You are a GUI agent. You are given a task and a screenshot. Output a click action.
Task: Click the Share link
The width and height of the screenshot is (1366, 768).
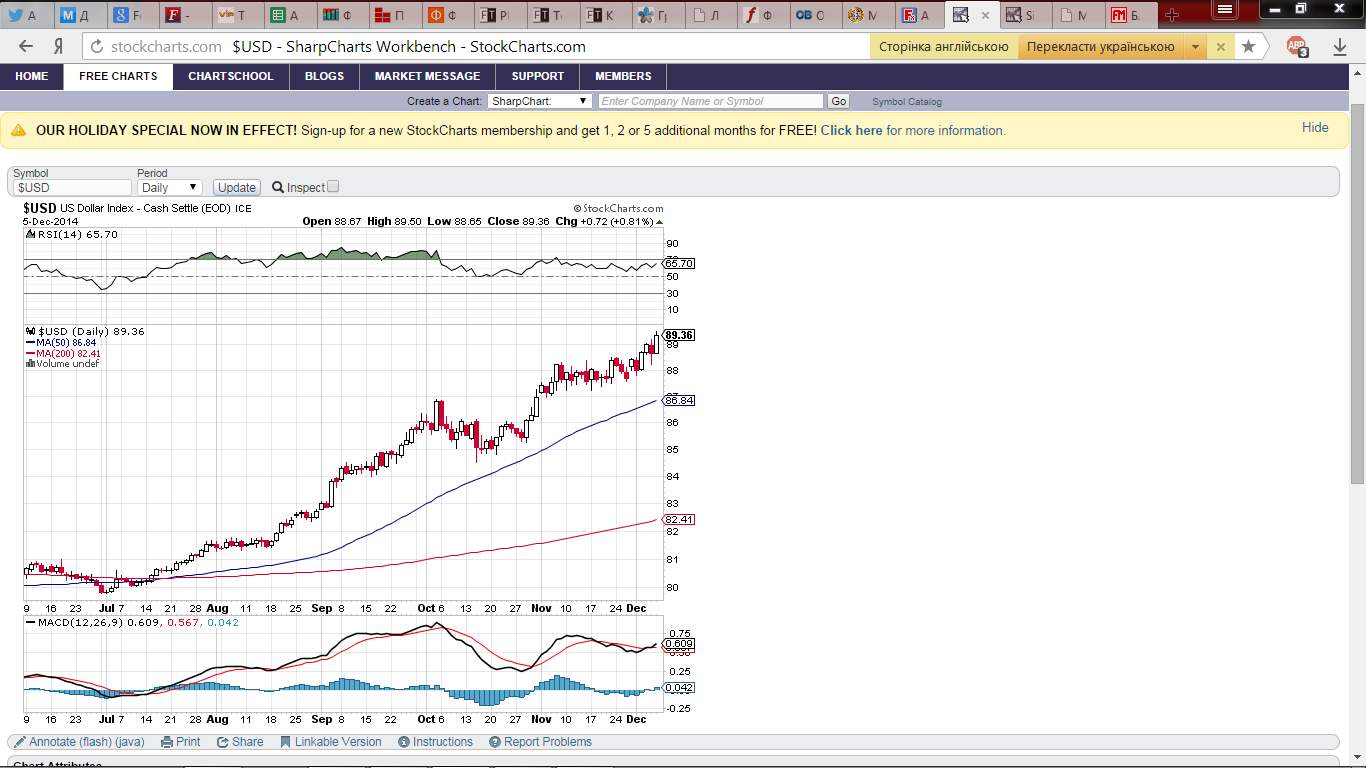247,742
